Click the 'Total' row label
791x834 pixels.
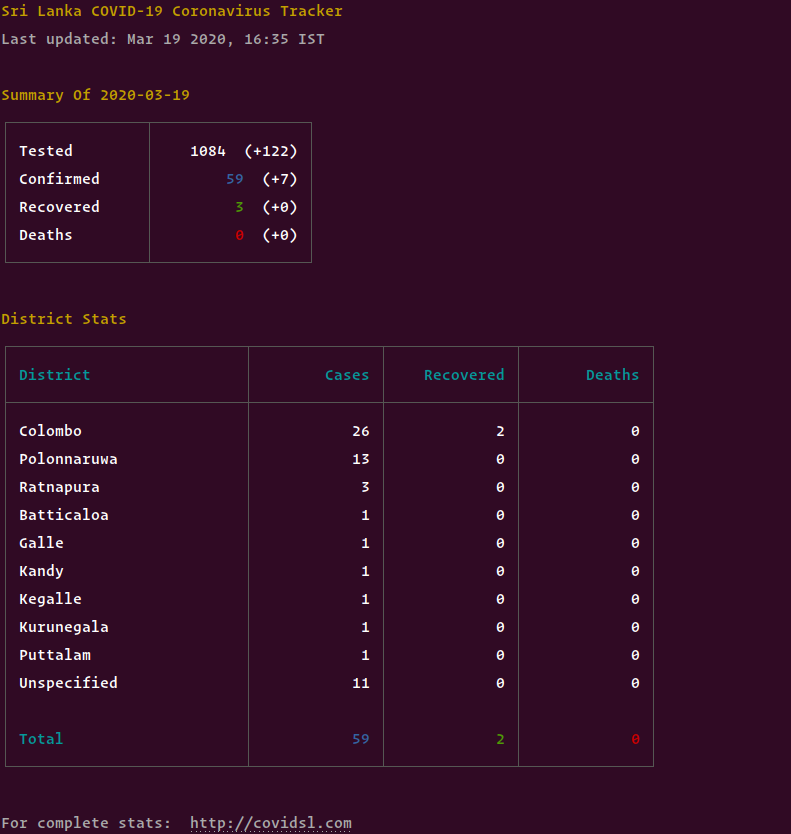pyautogui.click(x=41, y=739)
